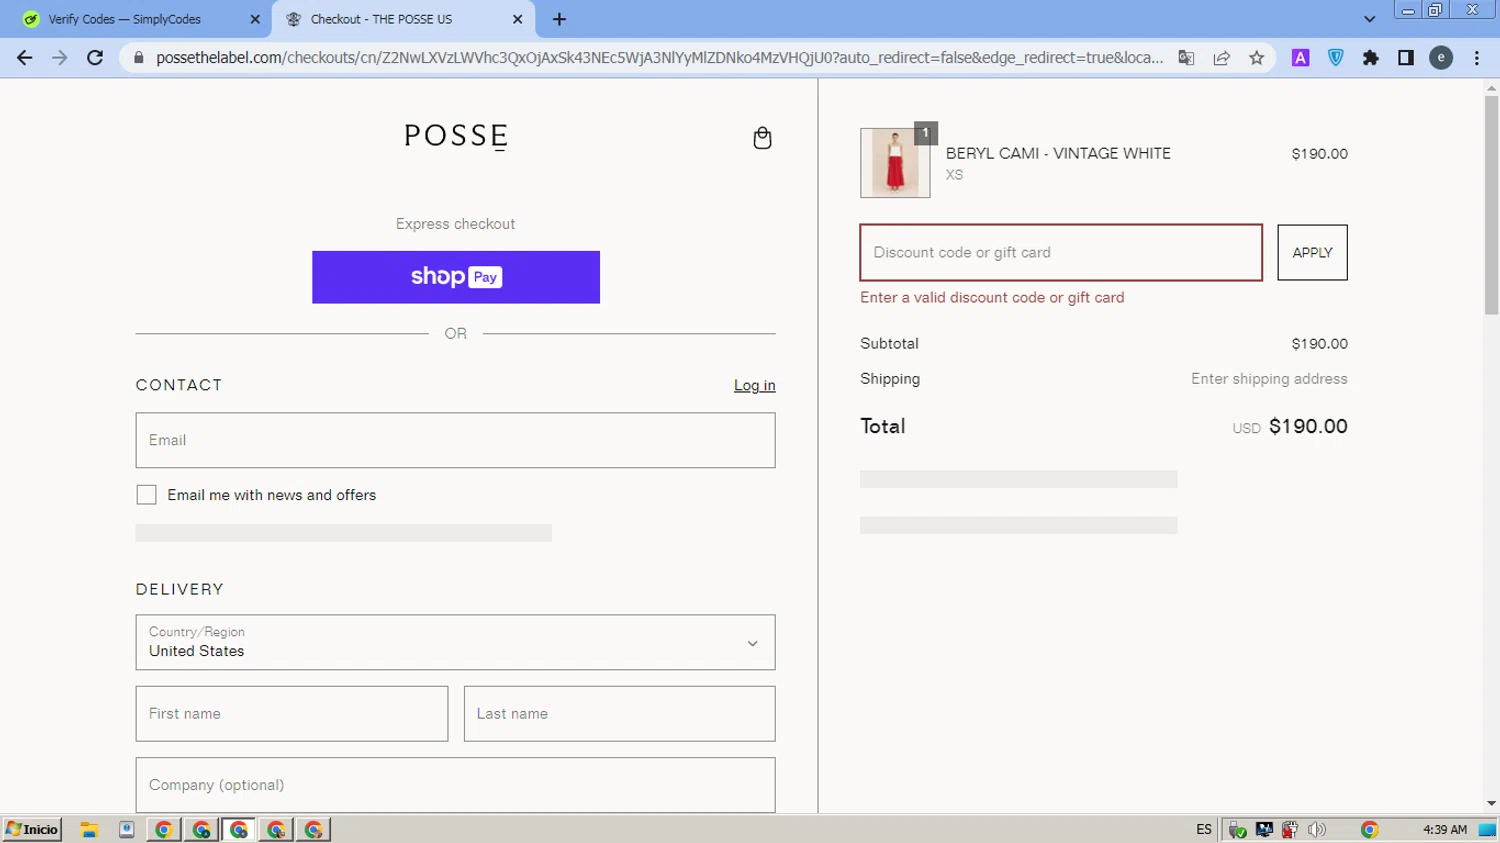
Task: Share this page via share icon
Action: point(1221,58)
